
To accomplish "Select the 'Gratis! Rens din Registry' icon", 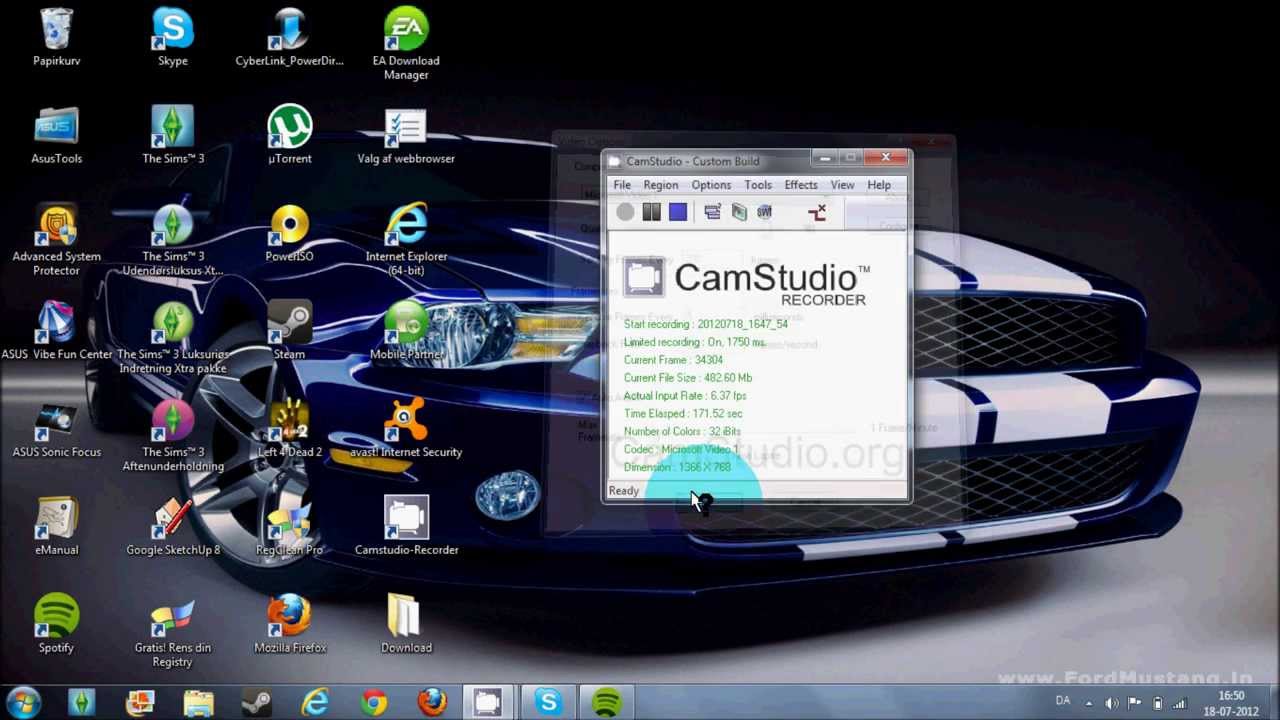I will (x=173, y=631).
